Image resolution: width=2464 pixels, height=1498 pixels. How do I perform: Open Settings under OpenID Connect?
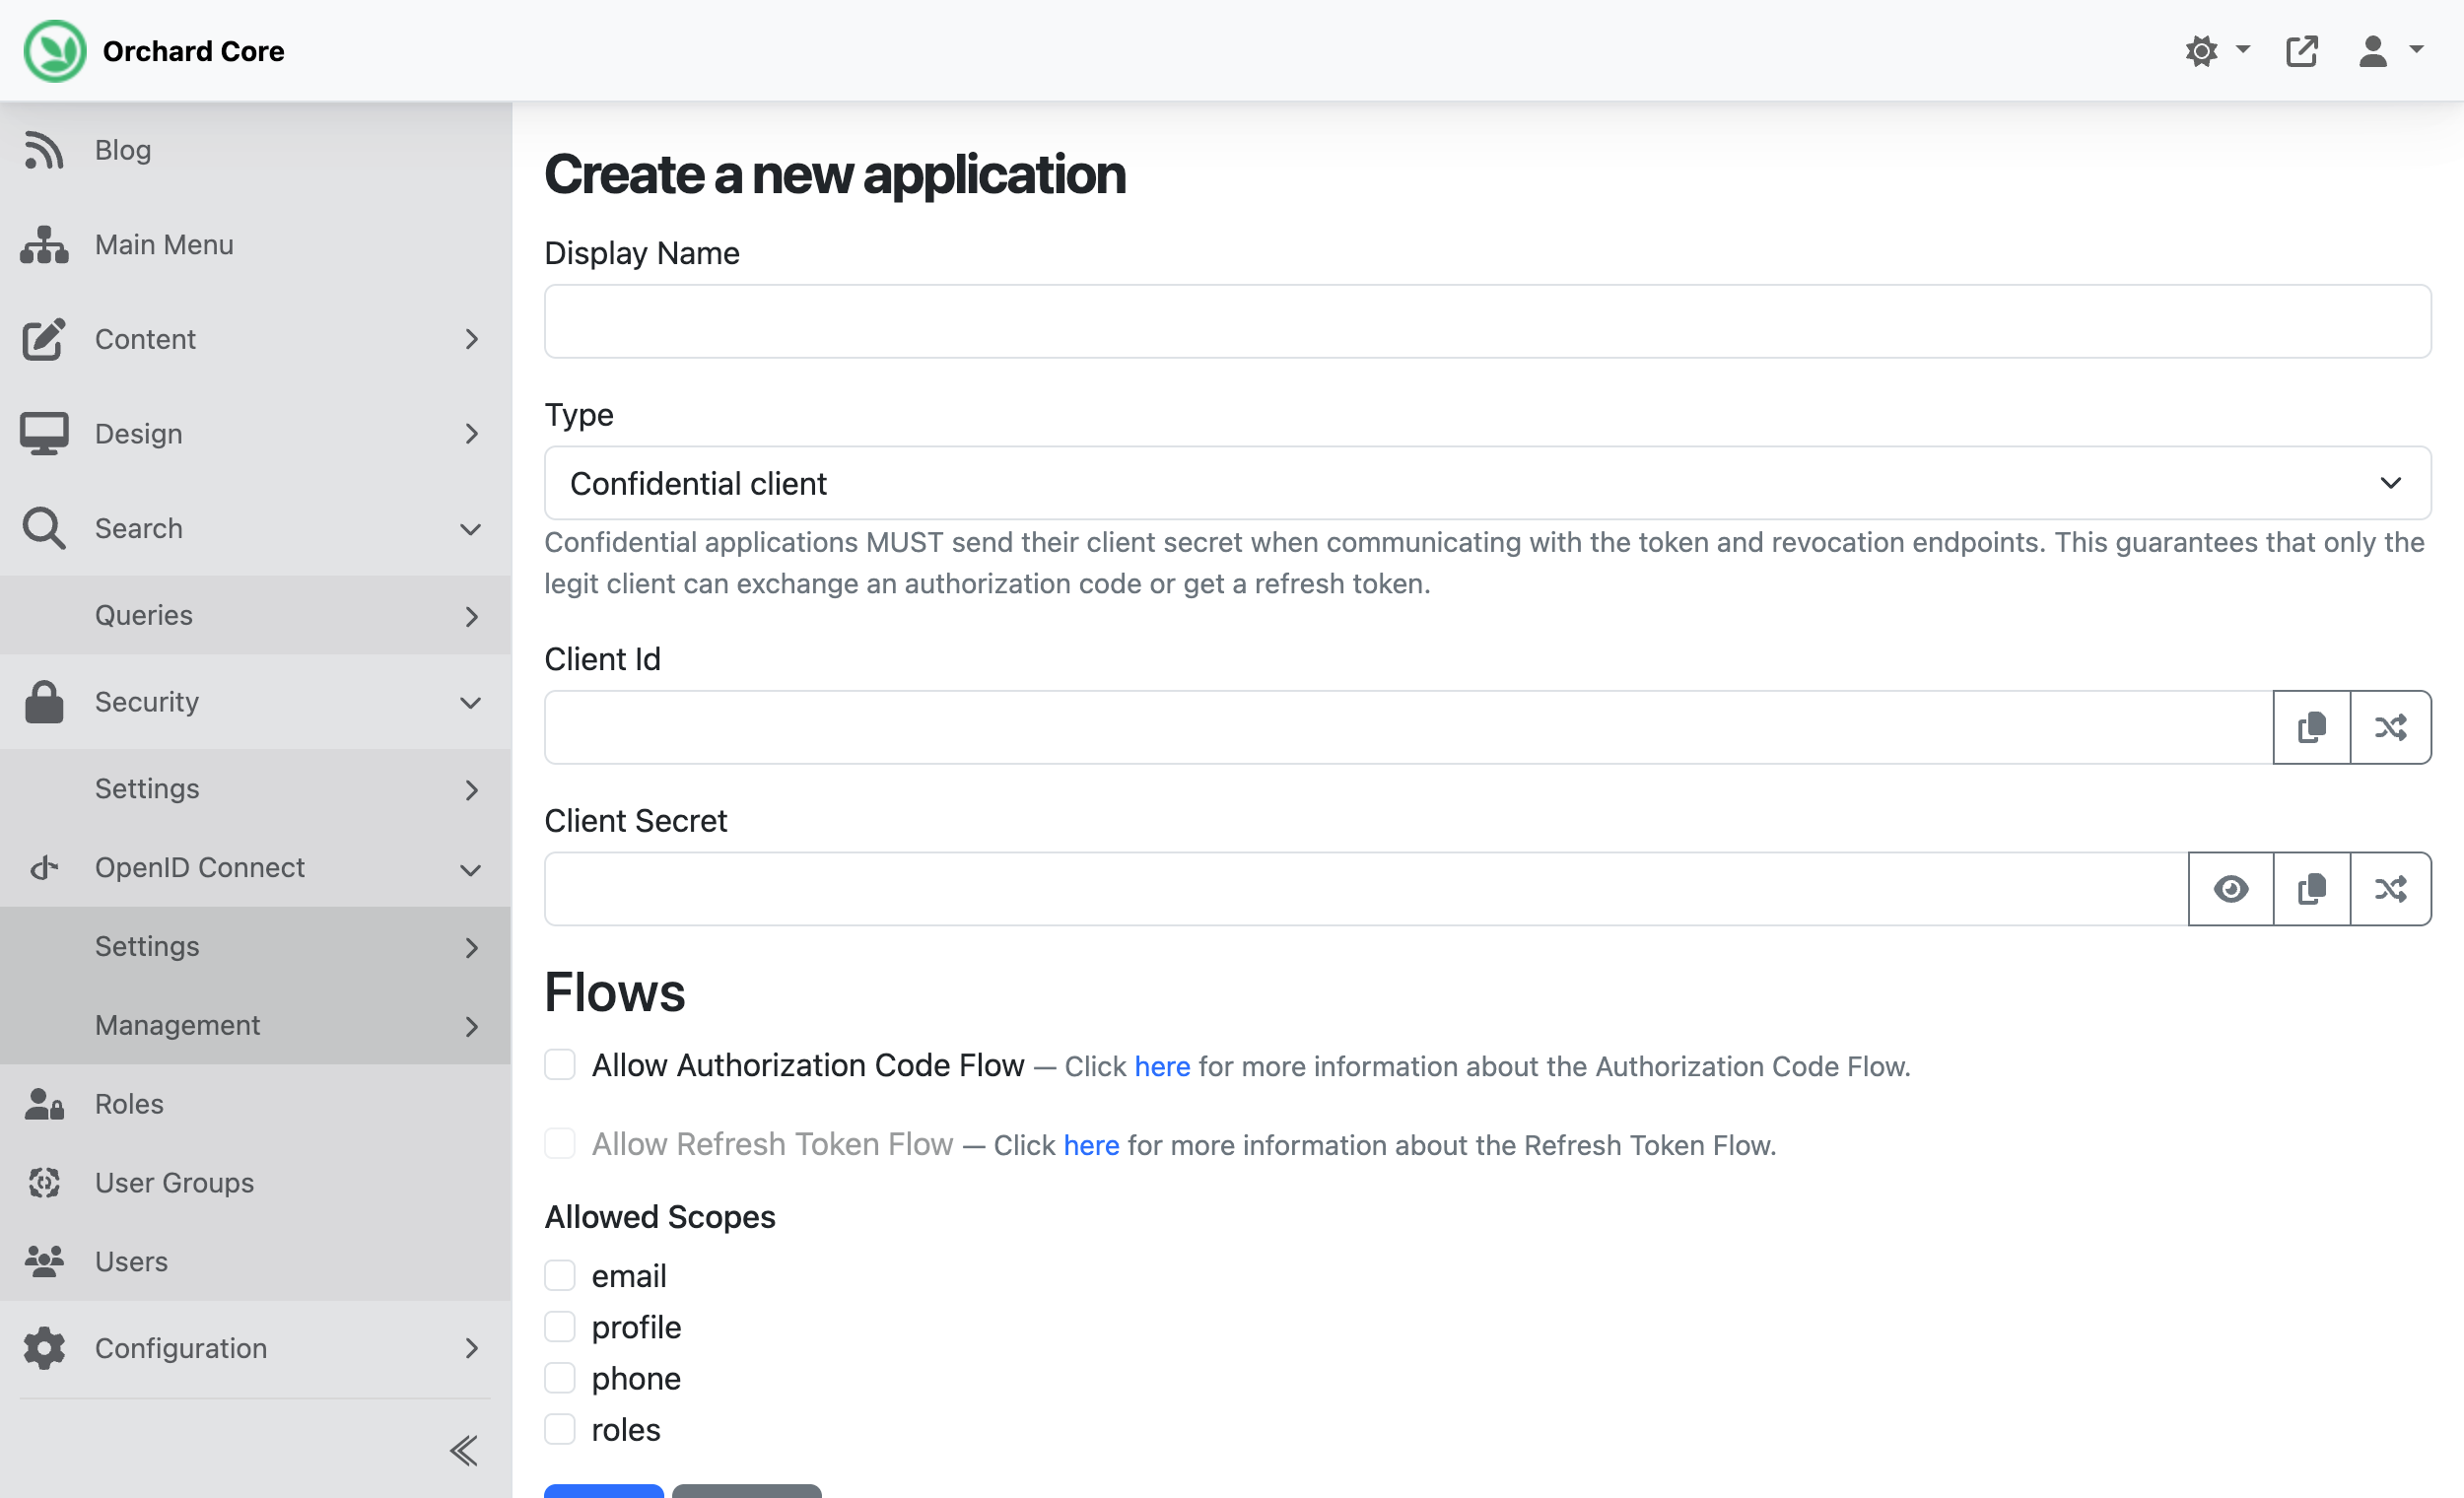[255, 947]
